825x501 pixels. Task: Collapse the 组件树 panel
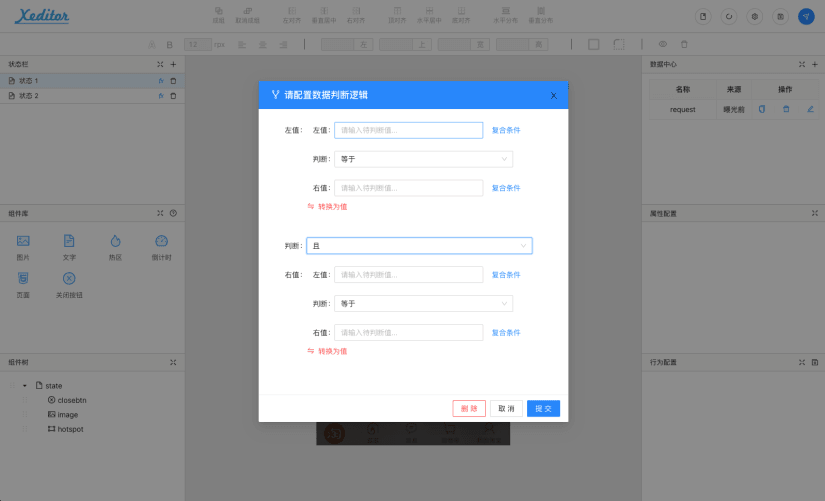click(173, 363)
